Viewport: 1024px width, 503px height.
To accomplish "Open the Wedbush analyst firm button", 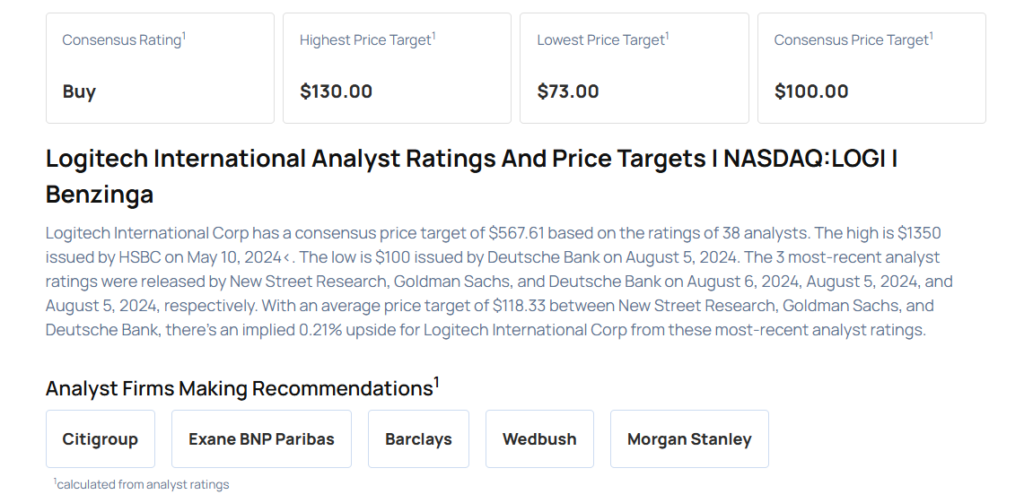I will coord(539,439).
